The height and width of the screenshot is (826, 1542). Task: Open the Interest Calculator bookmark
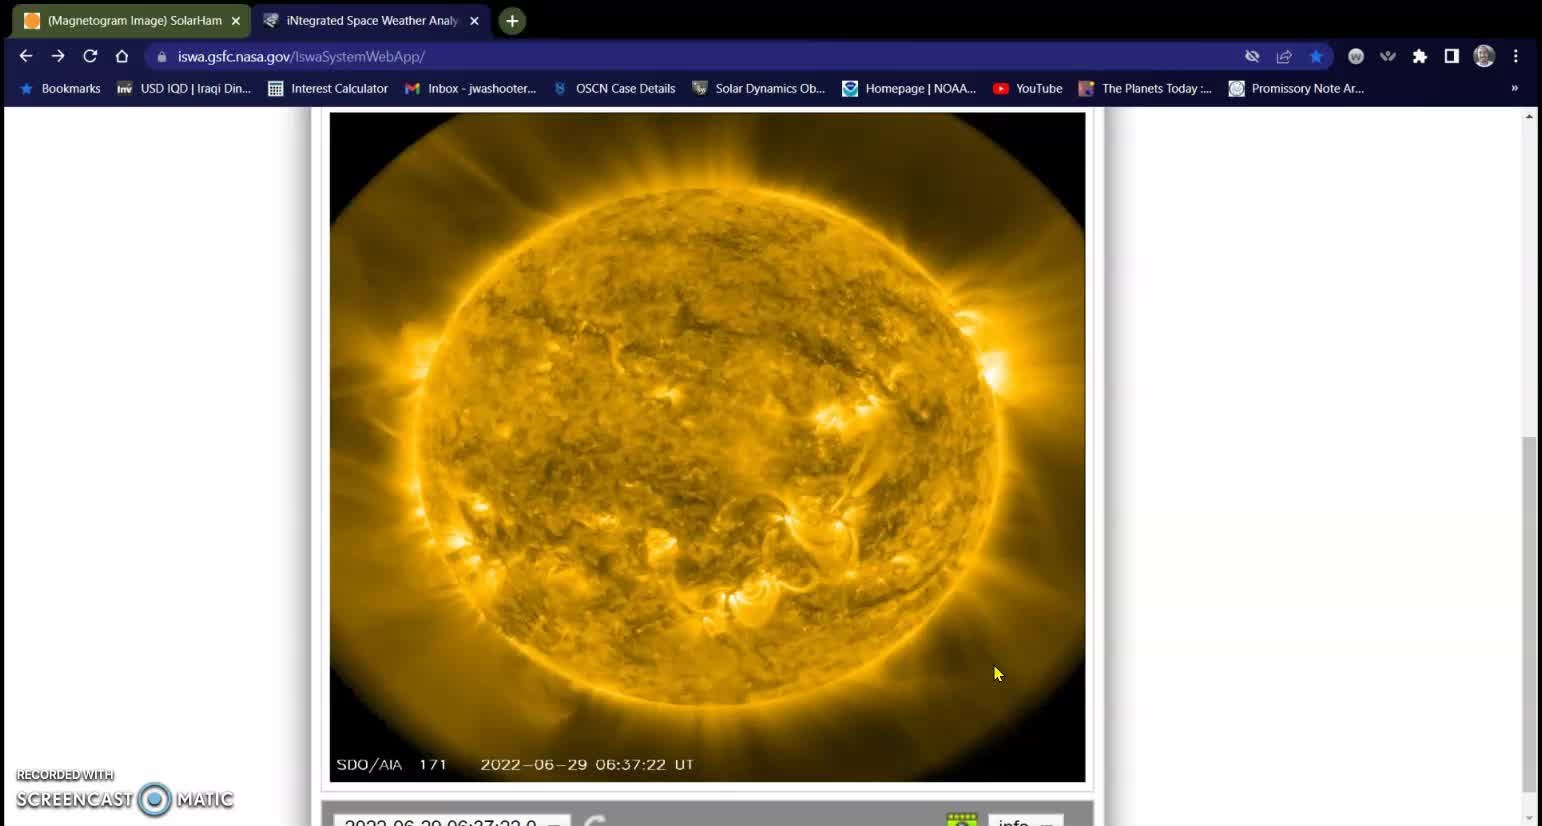click(x=328, y=88)
